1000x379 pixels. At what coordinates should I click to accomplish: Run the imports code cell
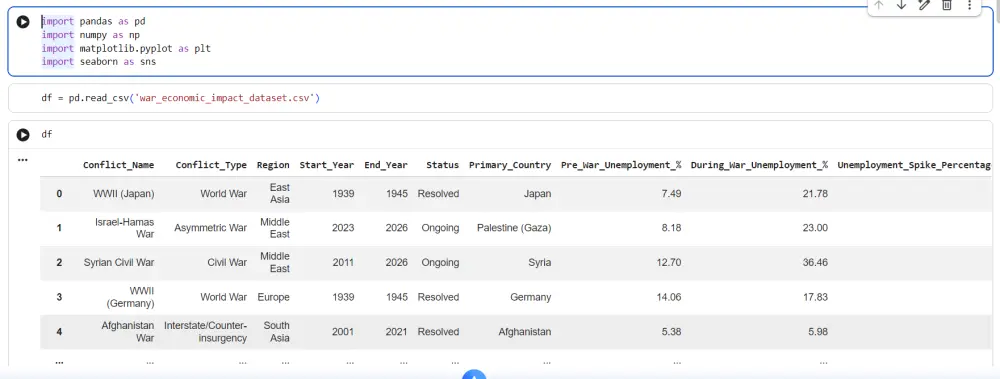(23, 22)
